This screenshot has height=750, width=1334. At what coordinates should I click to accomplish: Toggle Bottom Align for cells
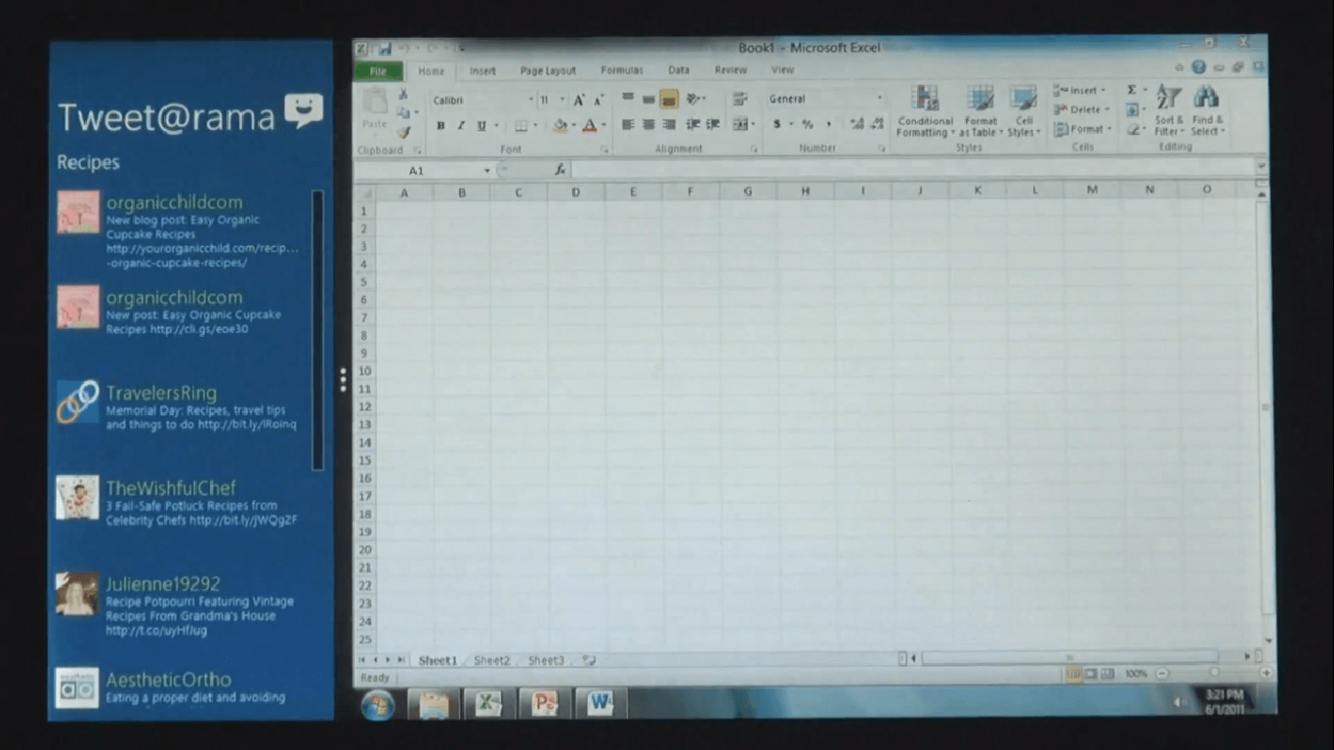click(x=669, y=99)
